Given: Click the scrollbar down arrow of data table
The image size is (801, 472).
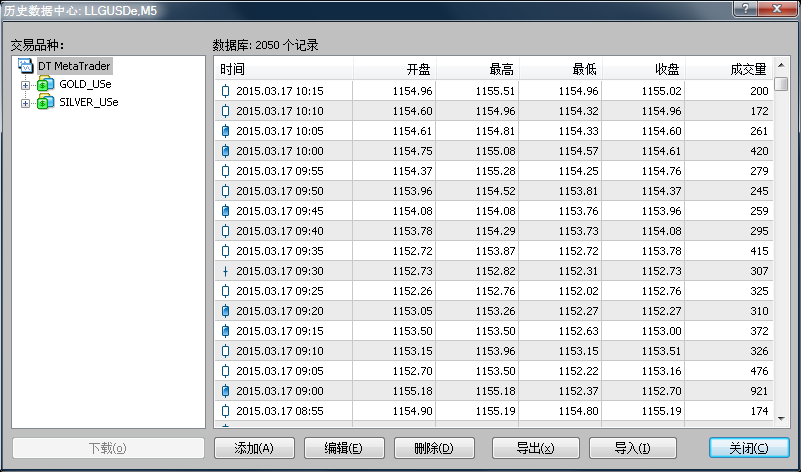Looking at the screenshot, I should (x=781, y=419).
